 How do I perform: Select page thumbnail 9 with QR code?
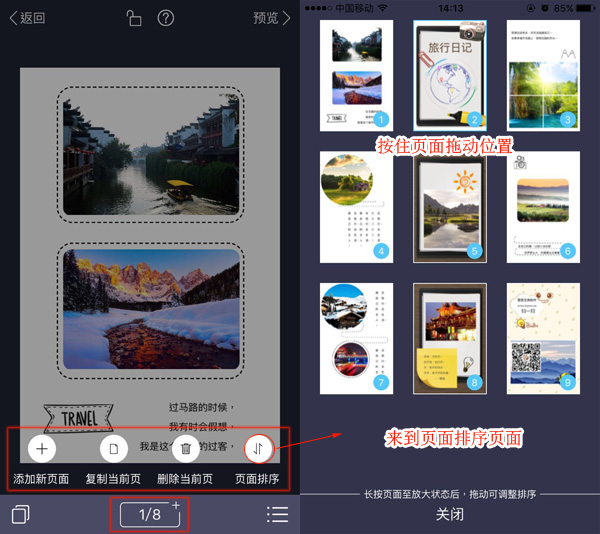[x=543, y=339]
